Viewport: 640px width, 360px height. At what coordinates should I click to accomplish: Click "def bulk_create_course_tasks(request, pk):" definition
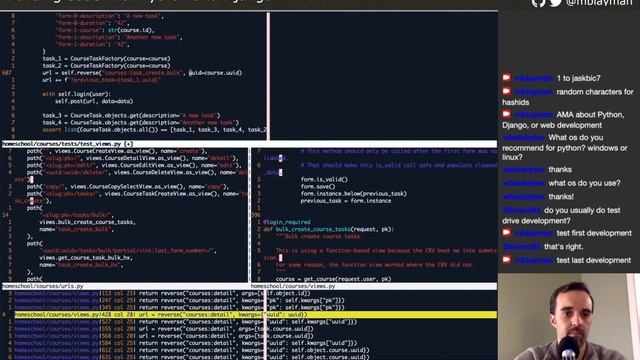[328, 229]
